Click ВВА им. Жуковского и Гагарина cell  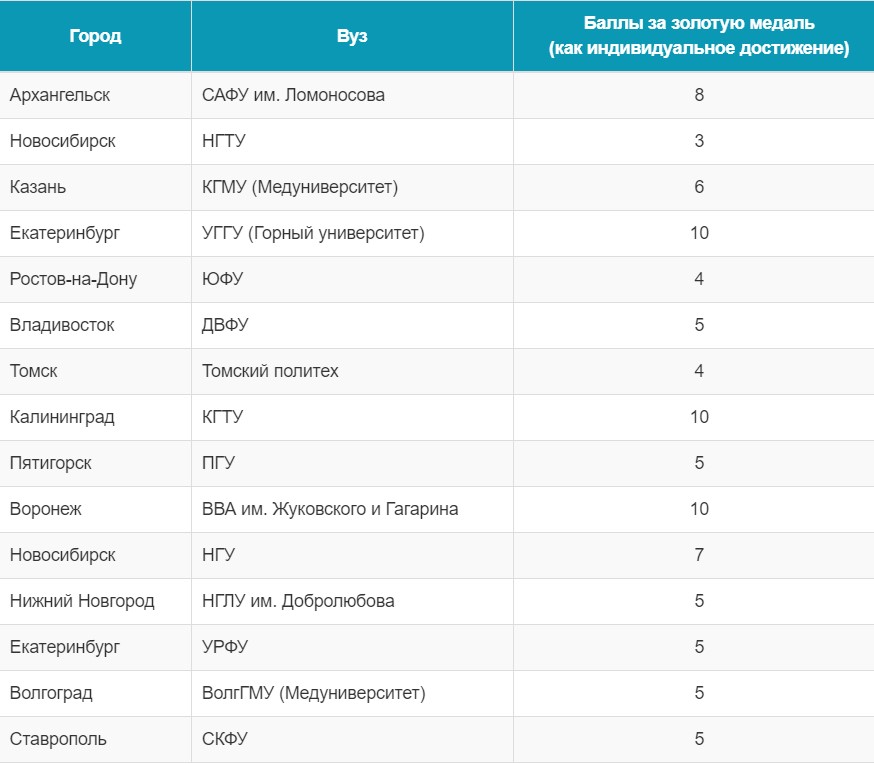pyautogui.click(x=352, y=509)
